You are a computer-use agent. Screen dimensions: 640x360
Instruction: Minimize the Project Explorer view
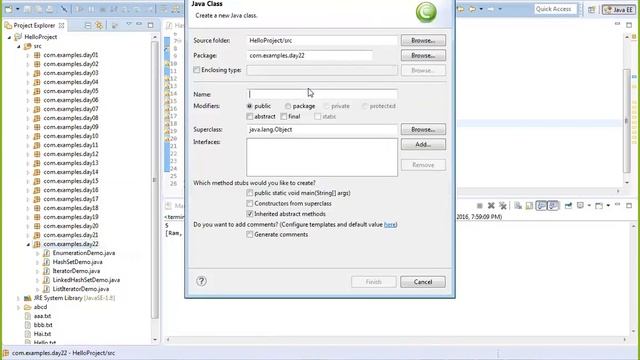(139, 24)
